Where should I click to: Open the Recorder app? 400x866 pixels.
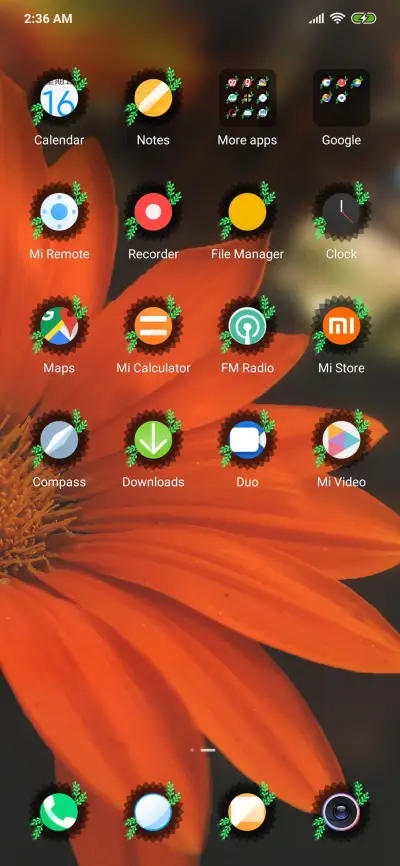coord(153,212)
